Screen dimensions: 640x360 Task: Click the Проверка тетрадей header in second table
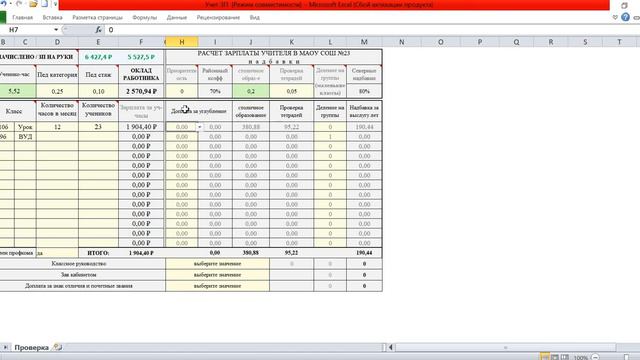click(291, 111)
